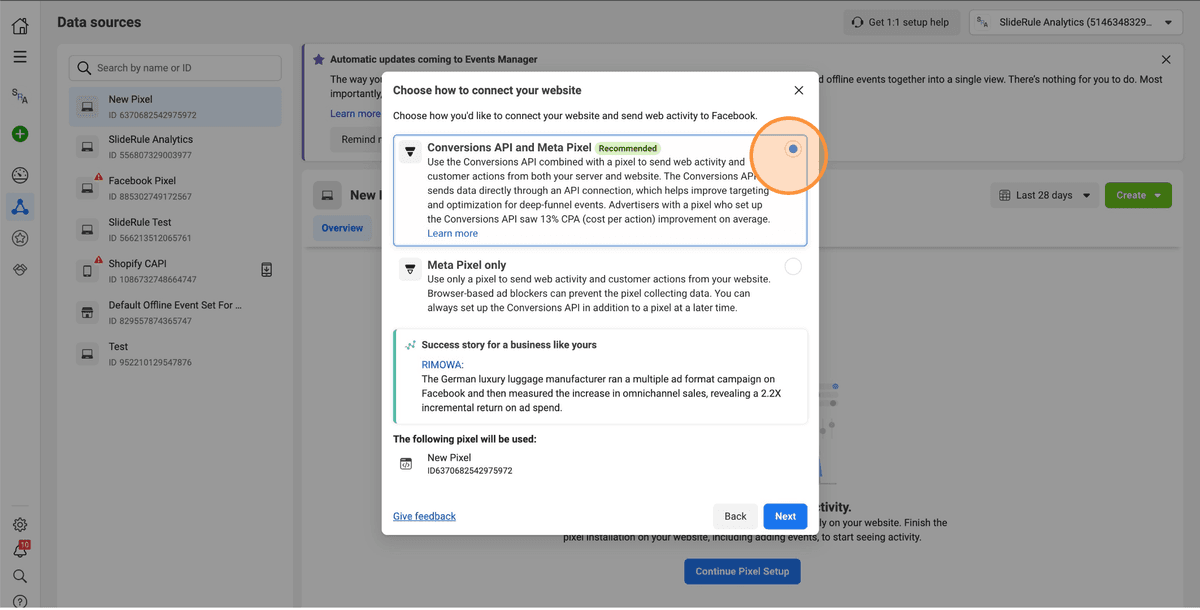Click Learn more in the updates banner
This screenshot has height=610, width=1200.
coord(355,113)
